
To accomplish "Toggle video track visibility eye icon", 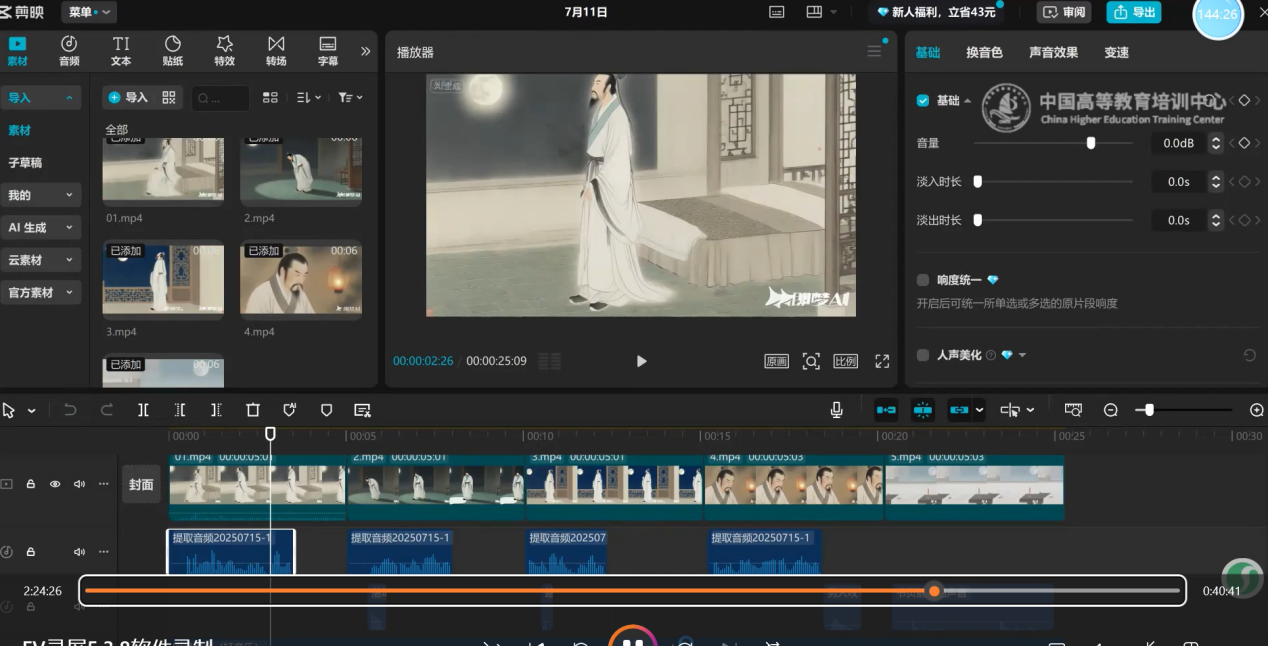I will (x=55, y=484).
